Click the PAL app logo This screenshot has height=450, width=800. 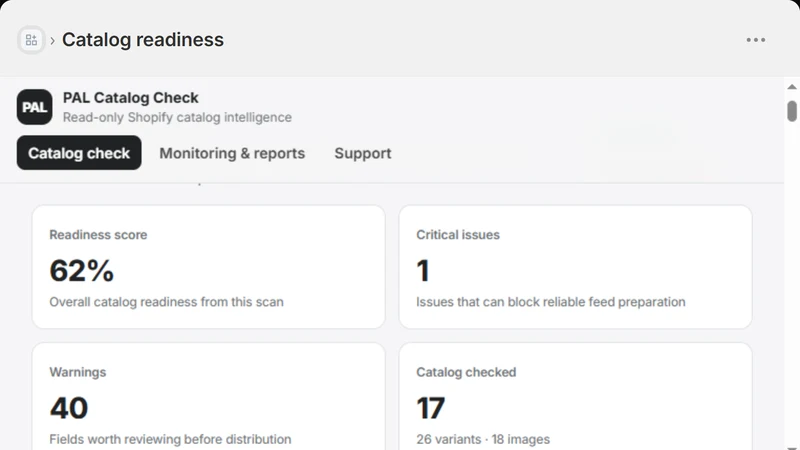click(x=35, y=107)
